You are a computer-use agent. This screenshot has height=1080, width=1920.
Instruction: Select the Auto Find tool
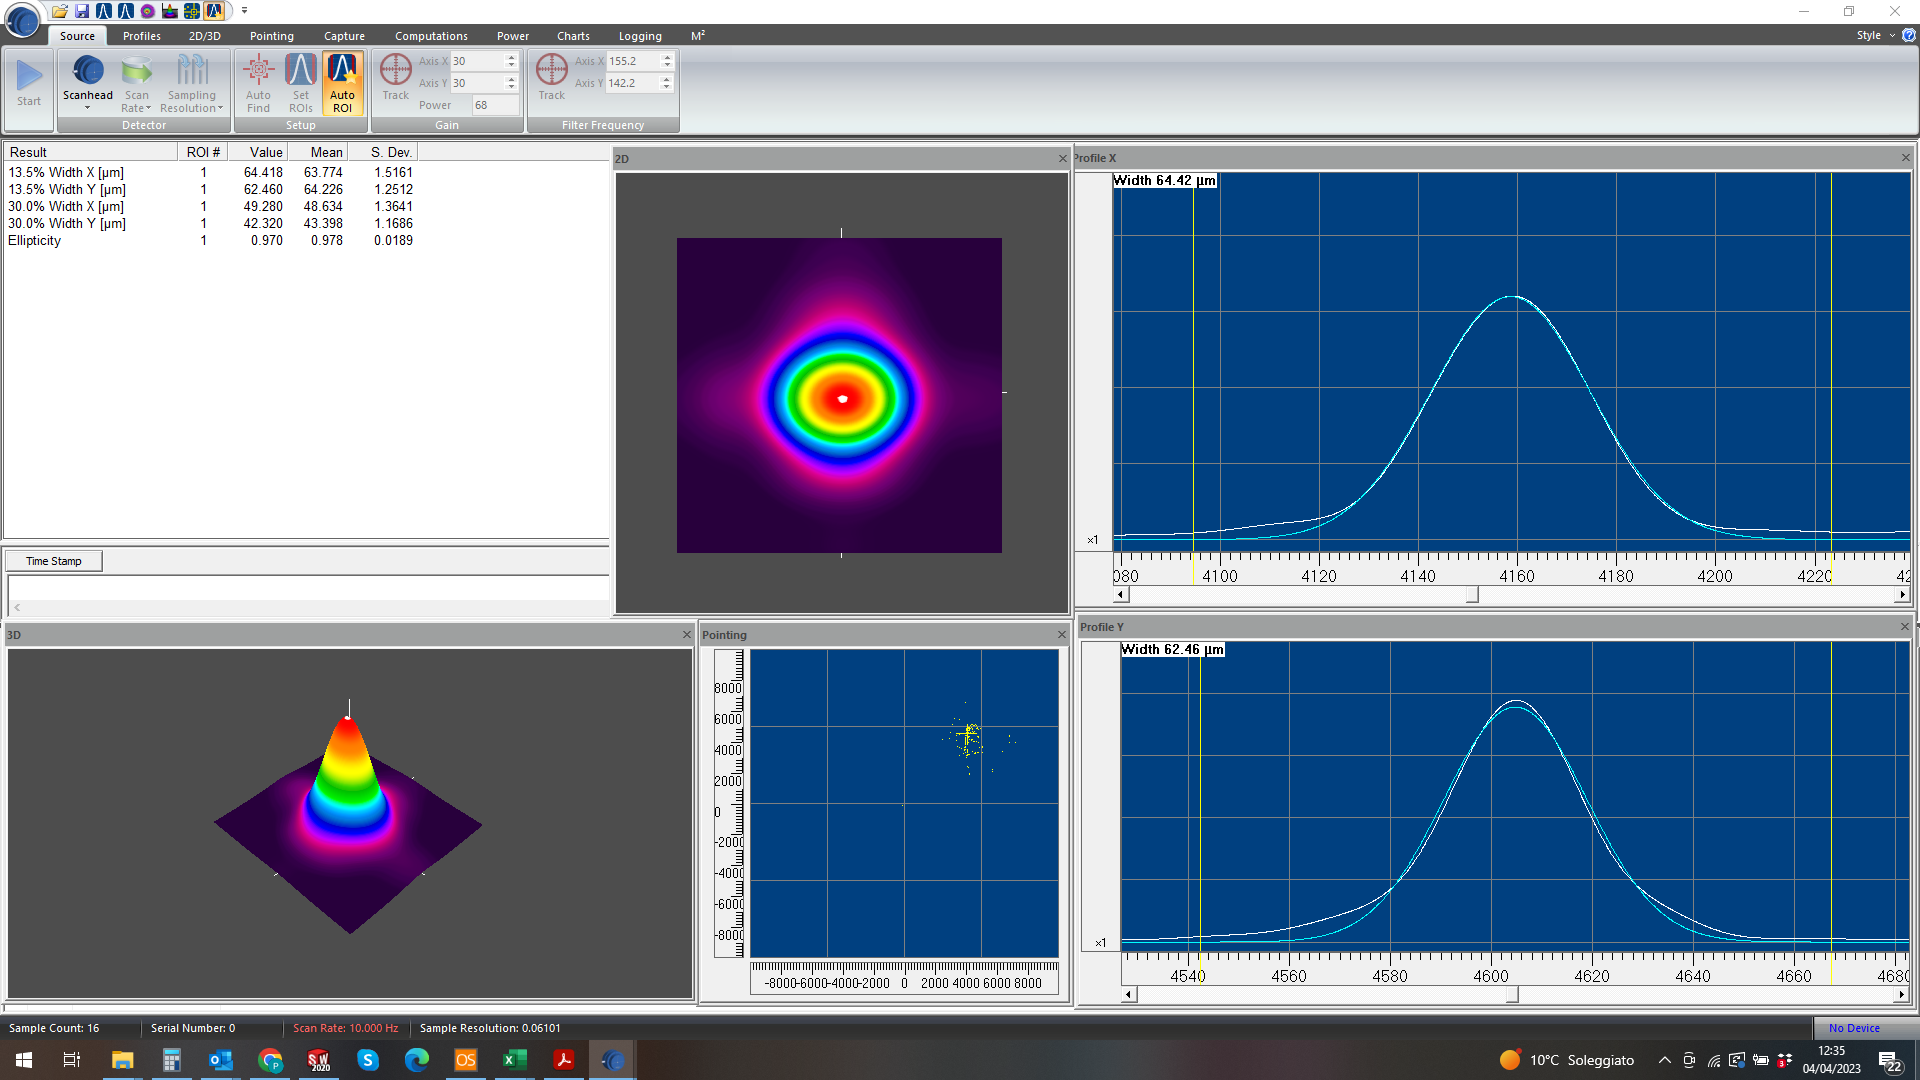click(x=259, y=82)
